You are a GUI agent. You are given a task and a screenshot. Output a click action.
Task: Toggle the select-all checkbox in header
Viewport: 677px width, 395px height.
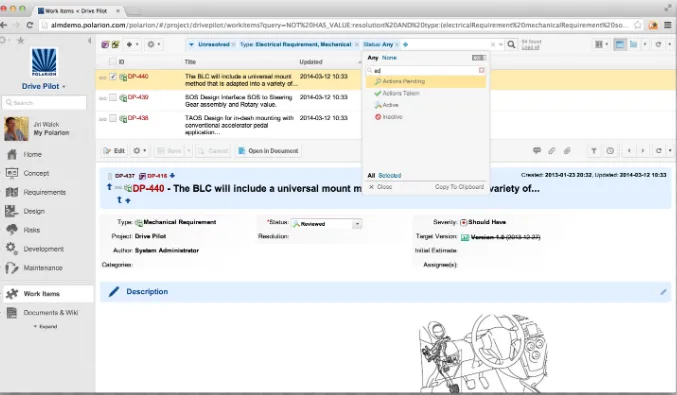[113, 62]
